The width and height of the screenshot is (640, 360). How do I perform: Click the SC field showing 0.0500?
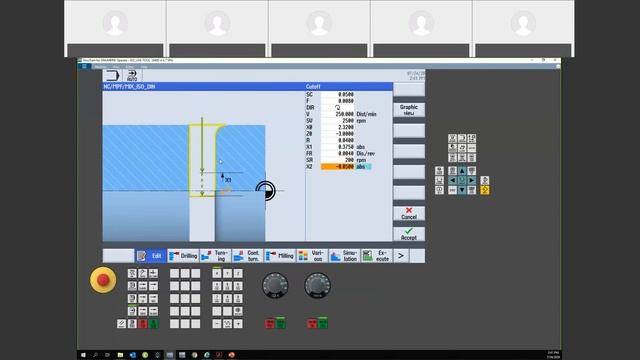(338, 94)
